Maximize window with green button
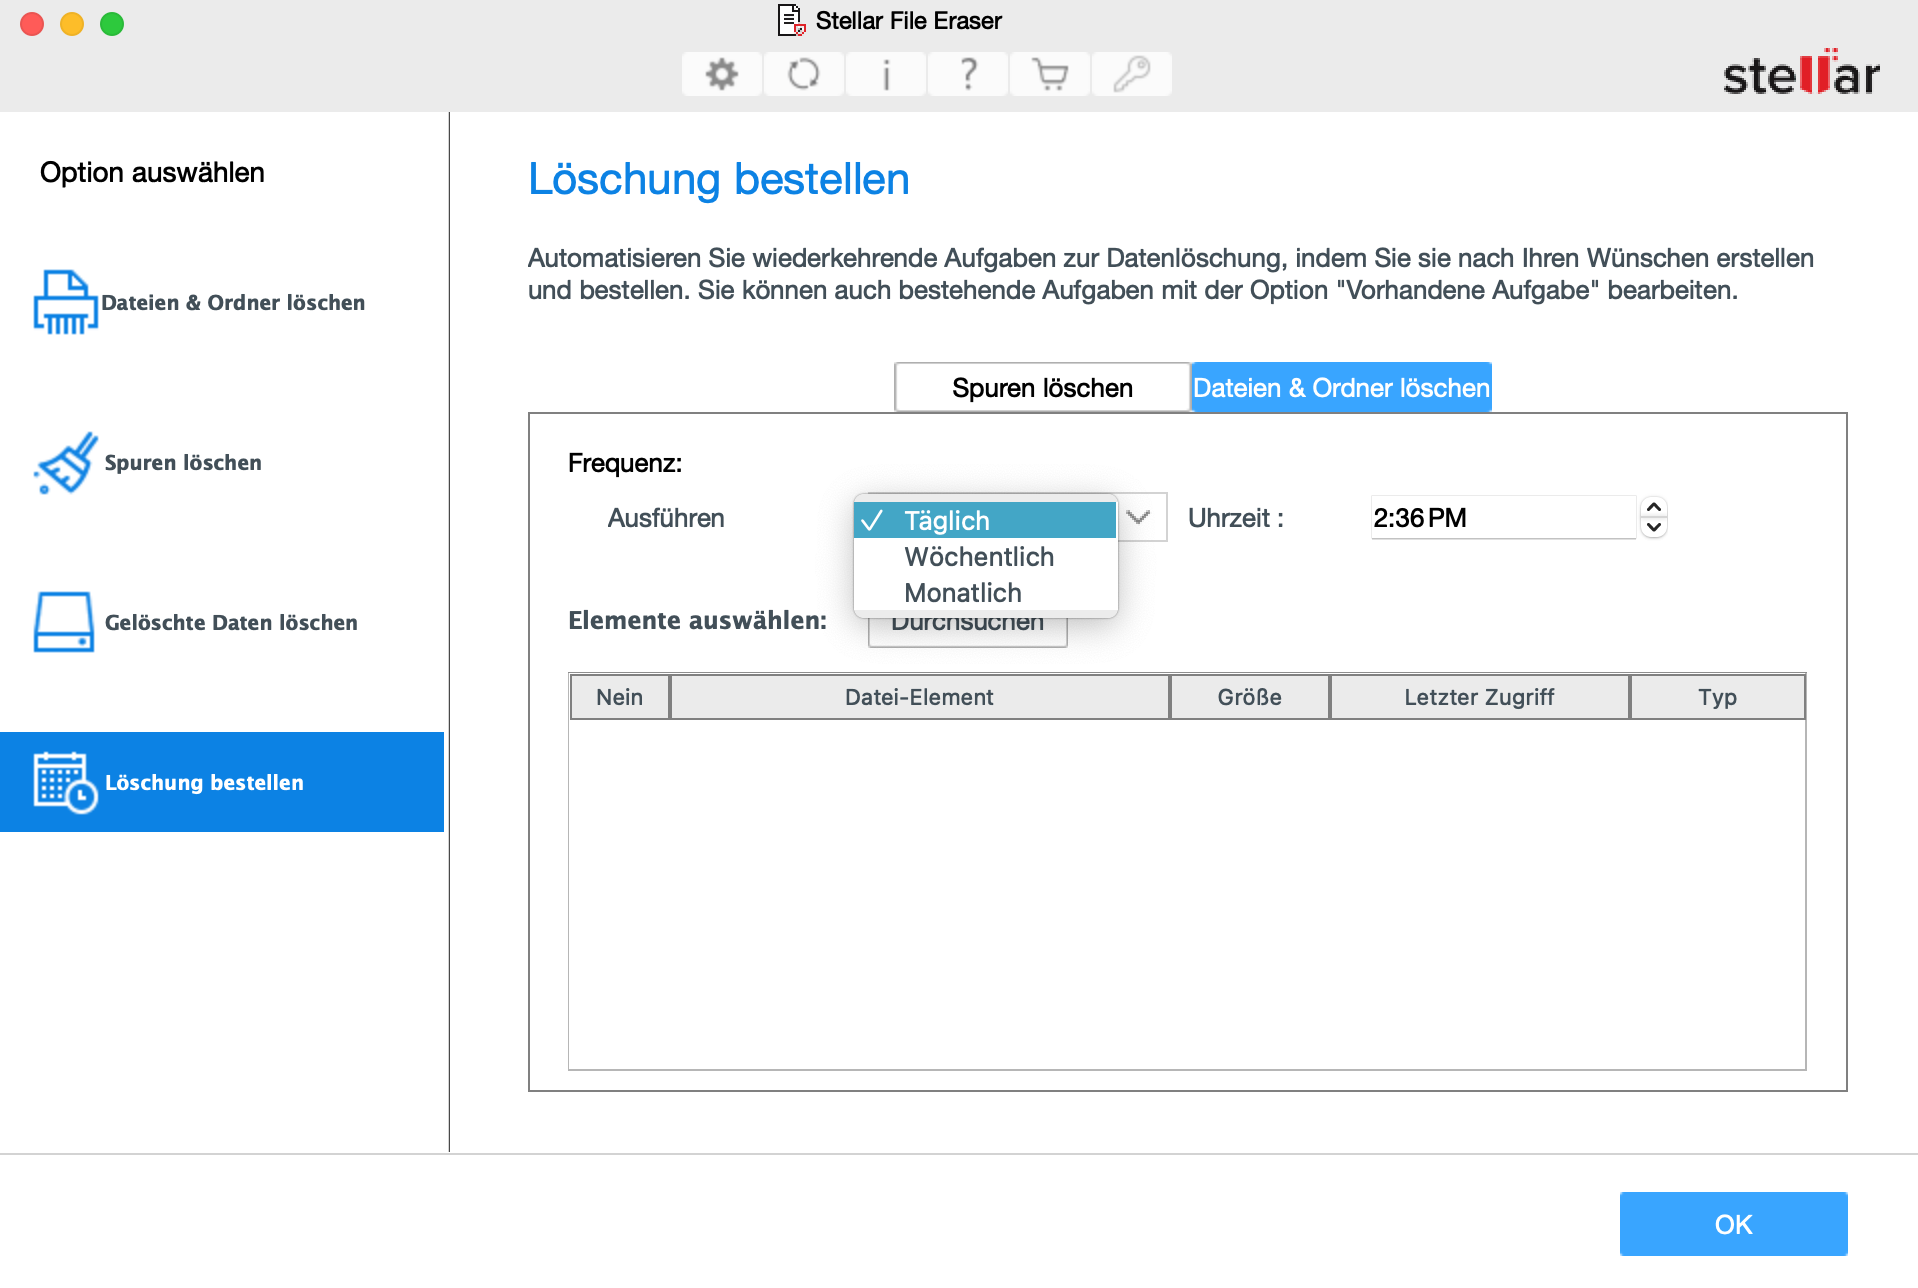This screenshot has height=1288, width=1918. pos(112,24)
